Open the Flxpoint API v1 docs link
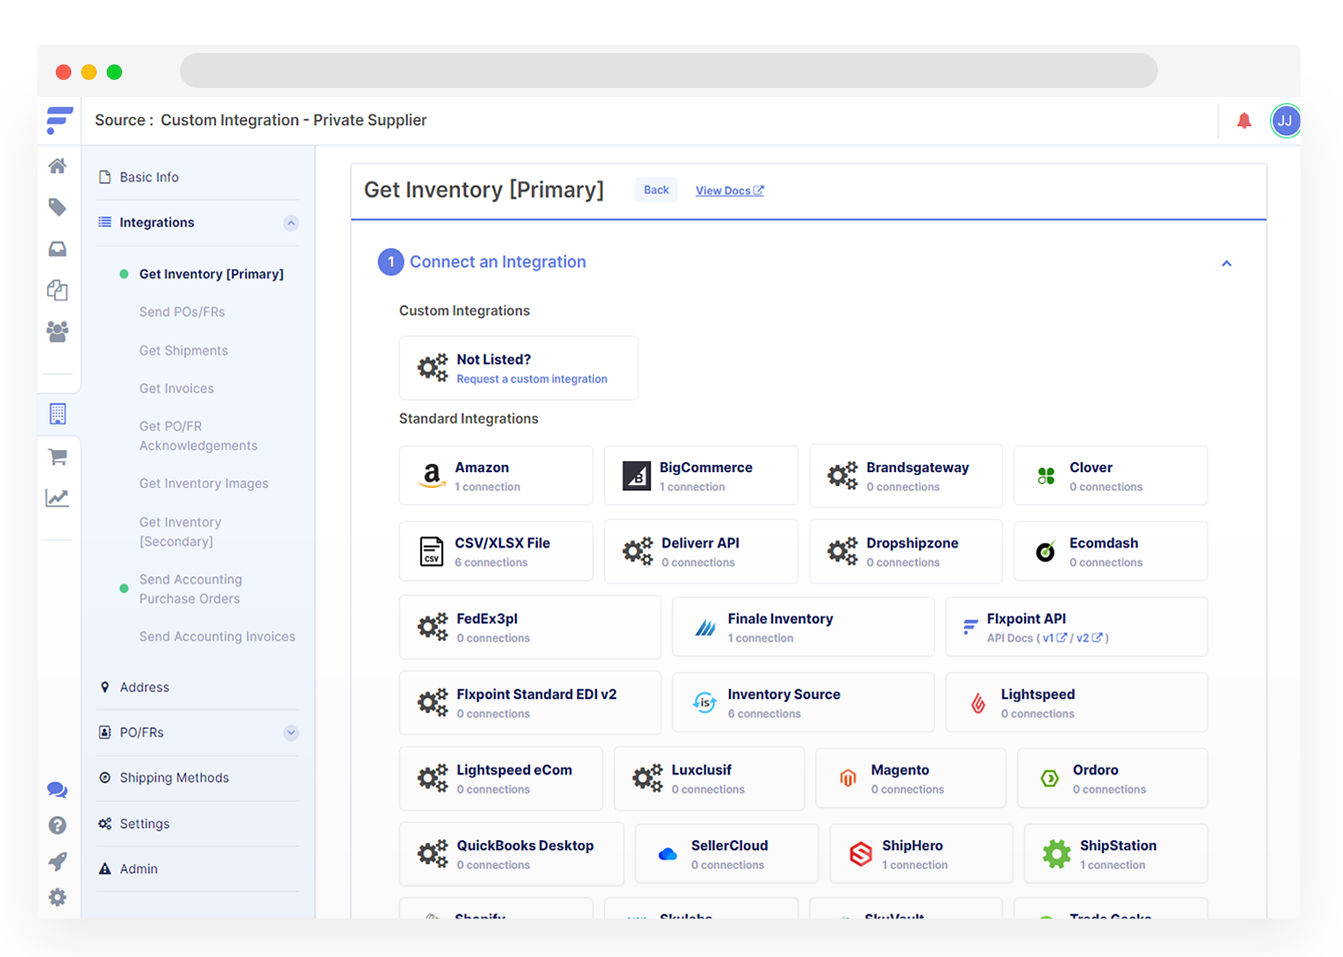This screenshot has width=1343, height=957. (1054, 638)
